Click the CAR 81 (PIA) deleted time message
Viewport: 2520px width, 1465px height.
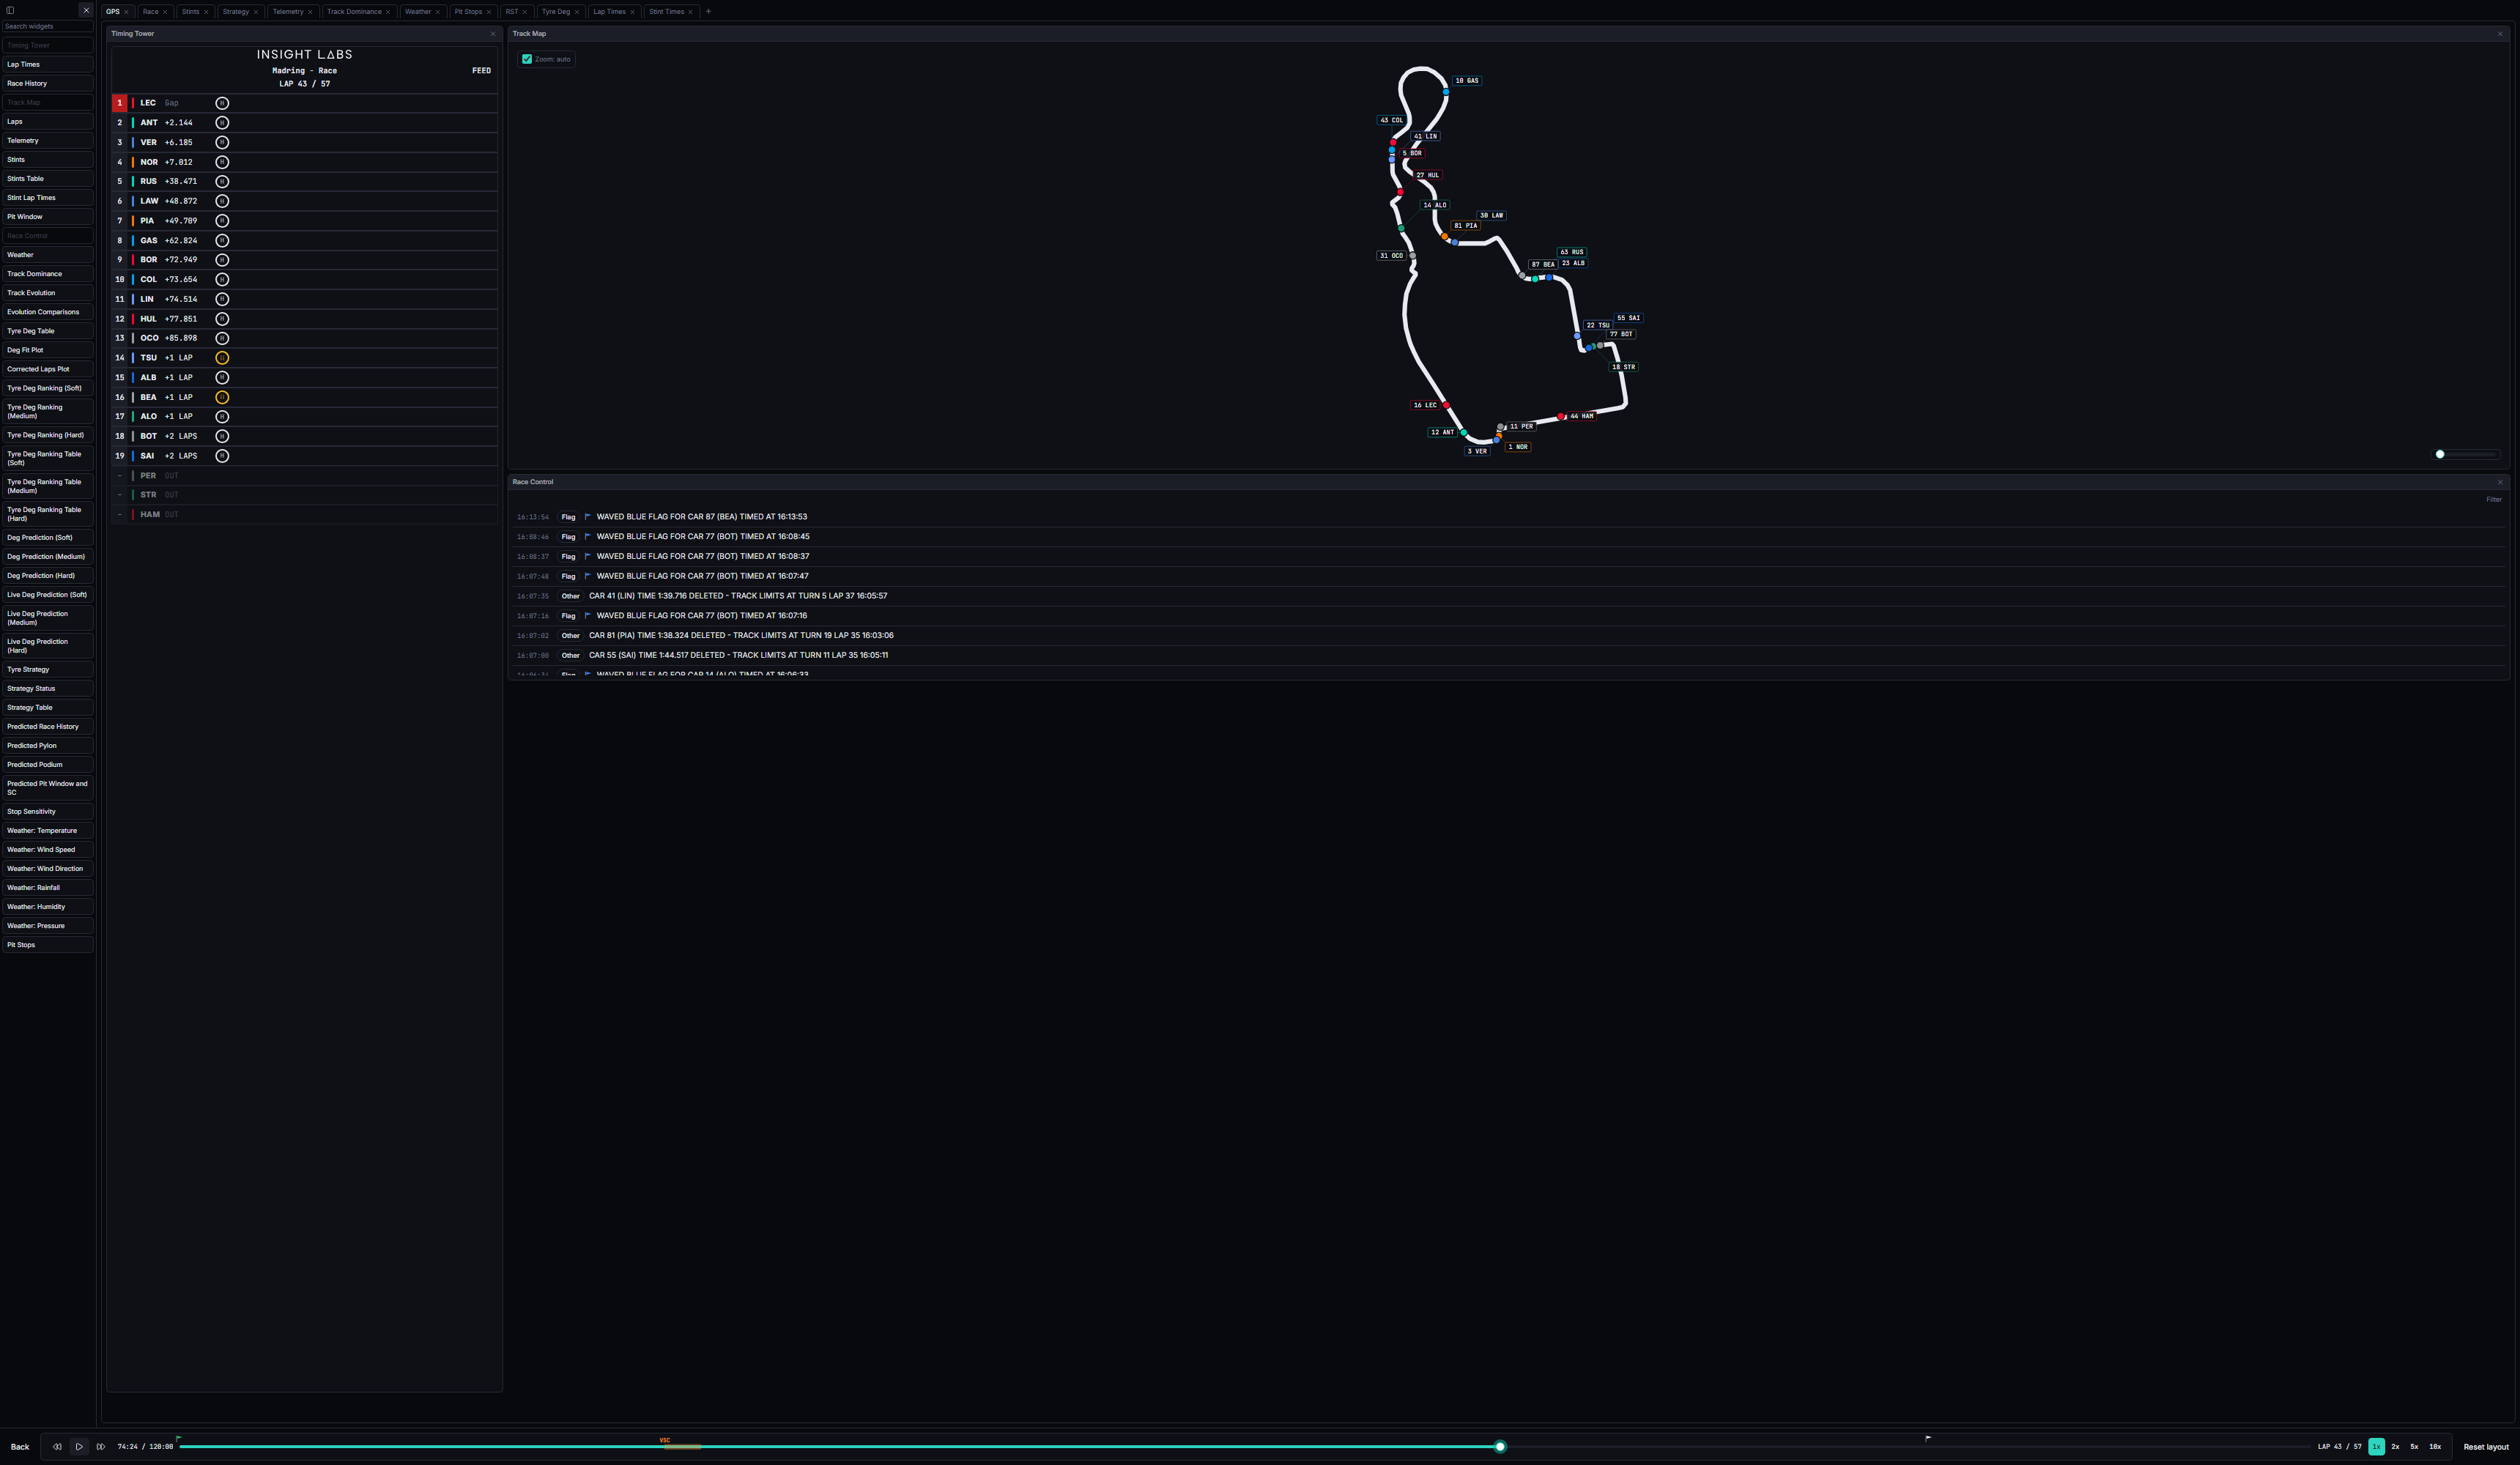(741, 635)
